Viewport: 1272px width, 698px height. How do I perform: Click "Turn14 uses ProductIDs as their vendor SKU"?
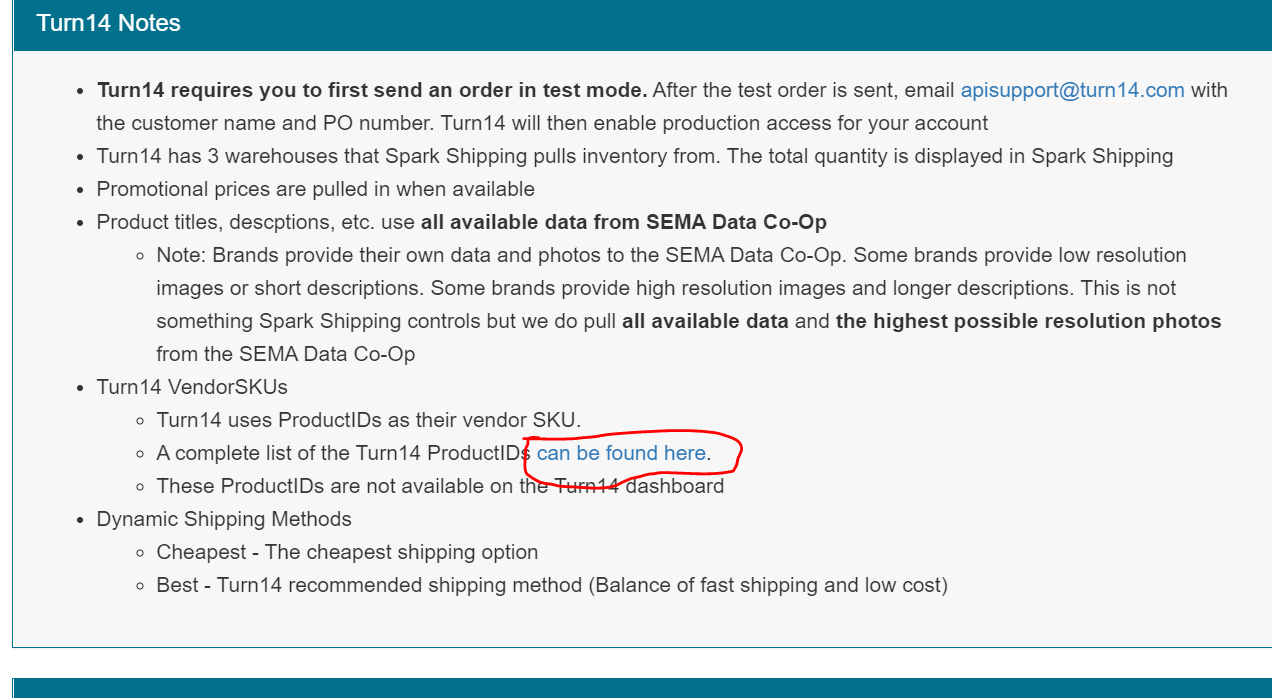(368, 420)
